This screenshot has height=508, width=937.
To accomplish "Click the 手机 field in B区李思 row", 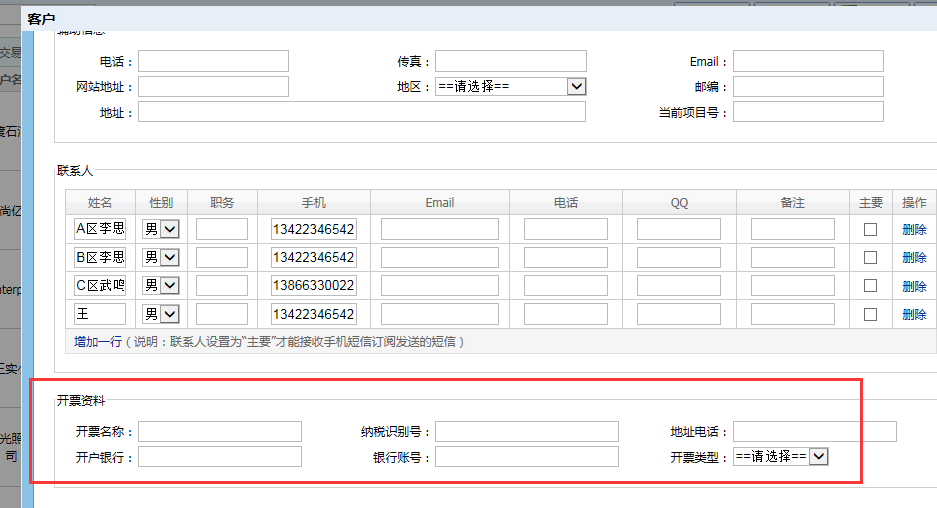I will 313,257.
